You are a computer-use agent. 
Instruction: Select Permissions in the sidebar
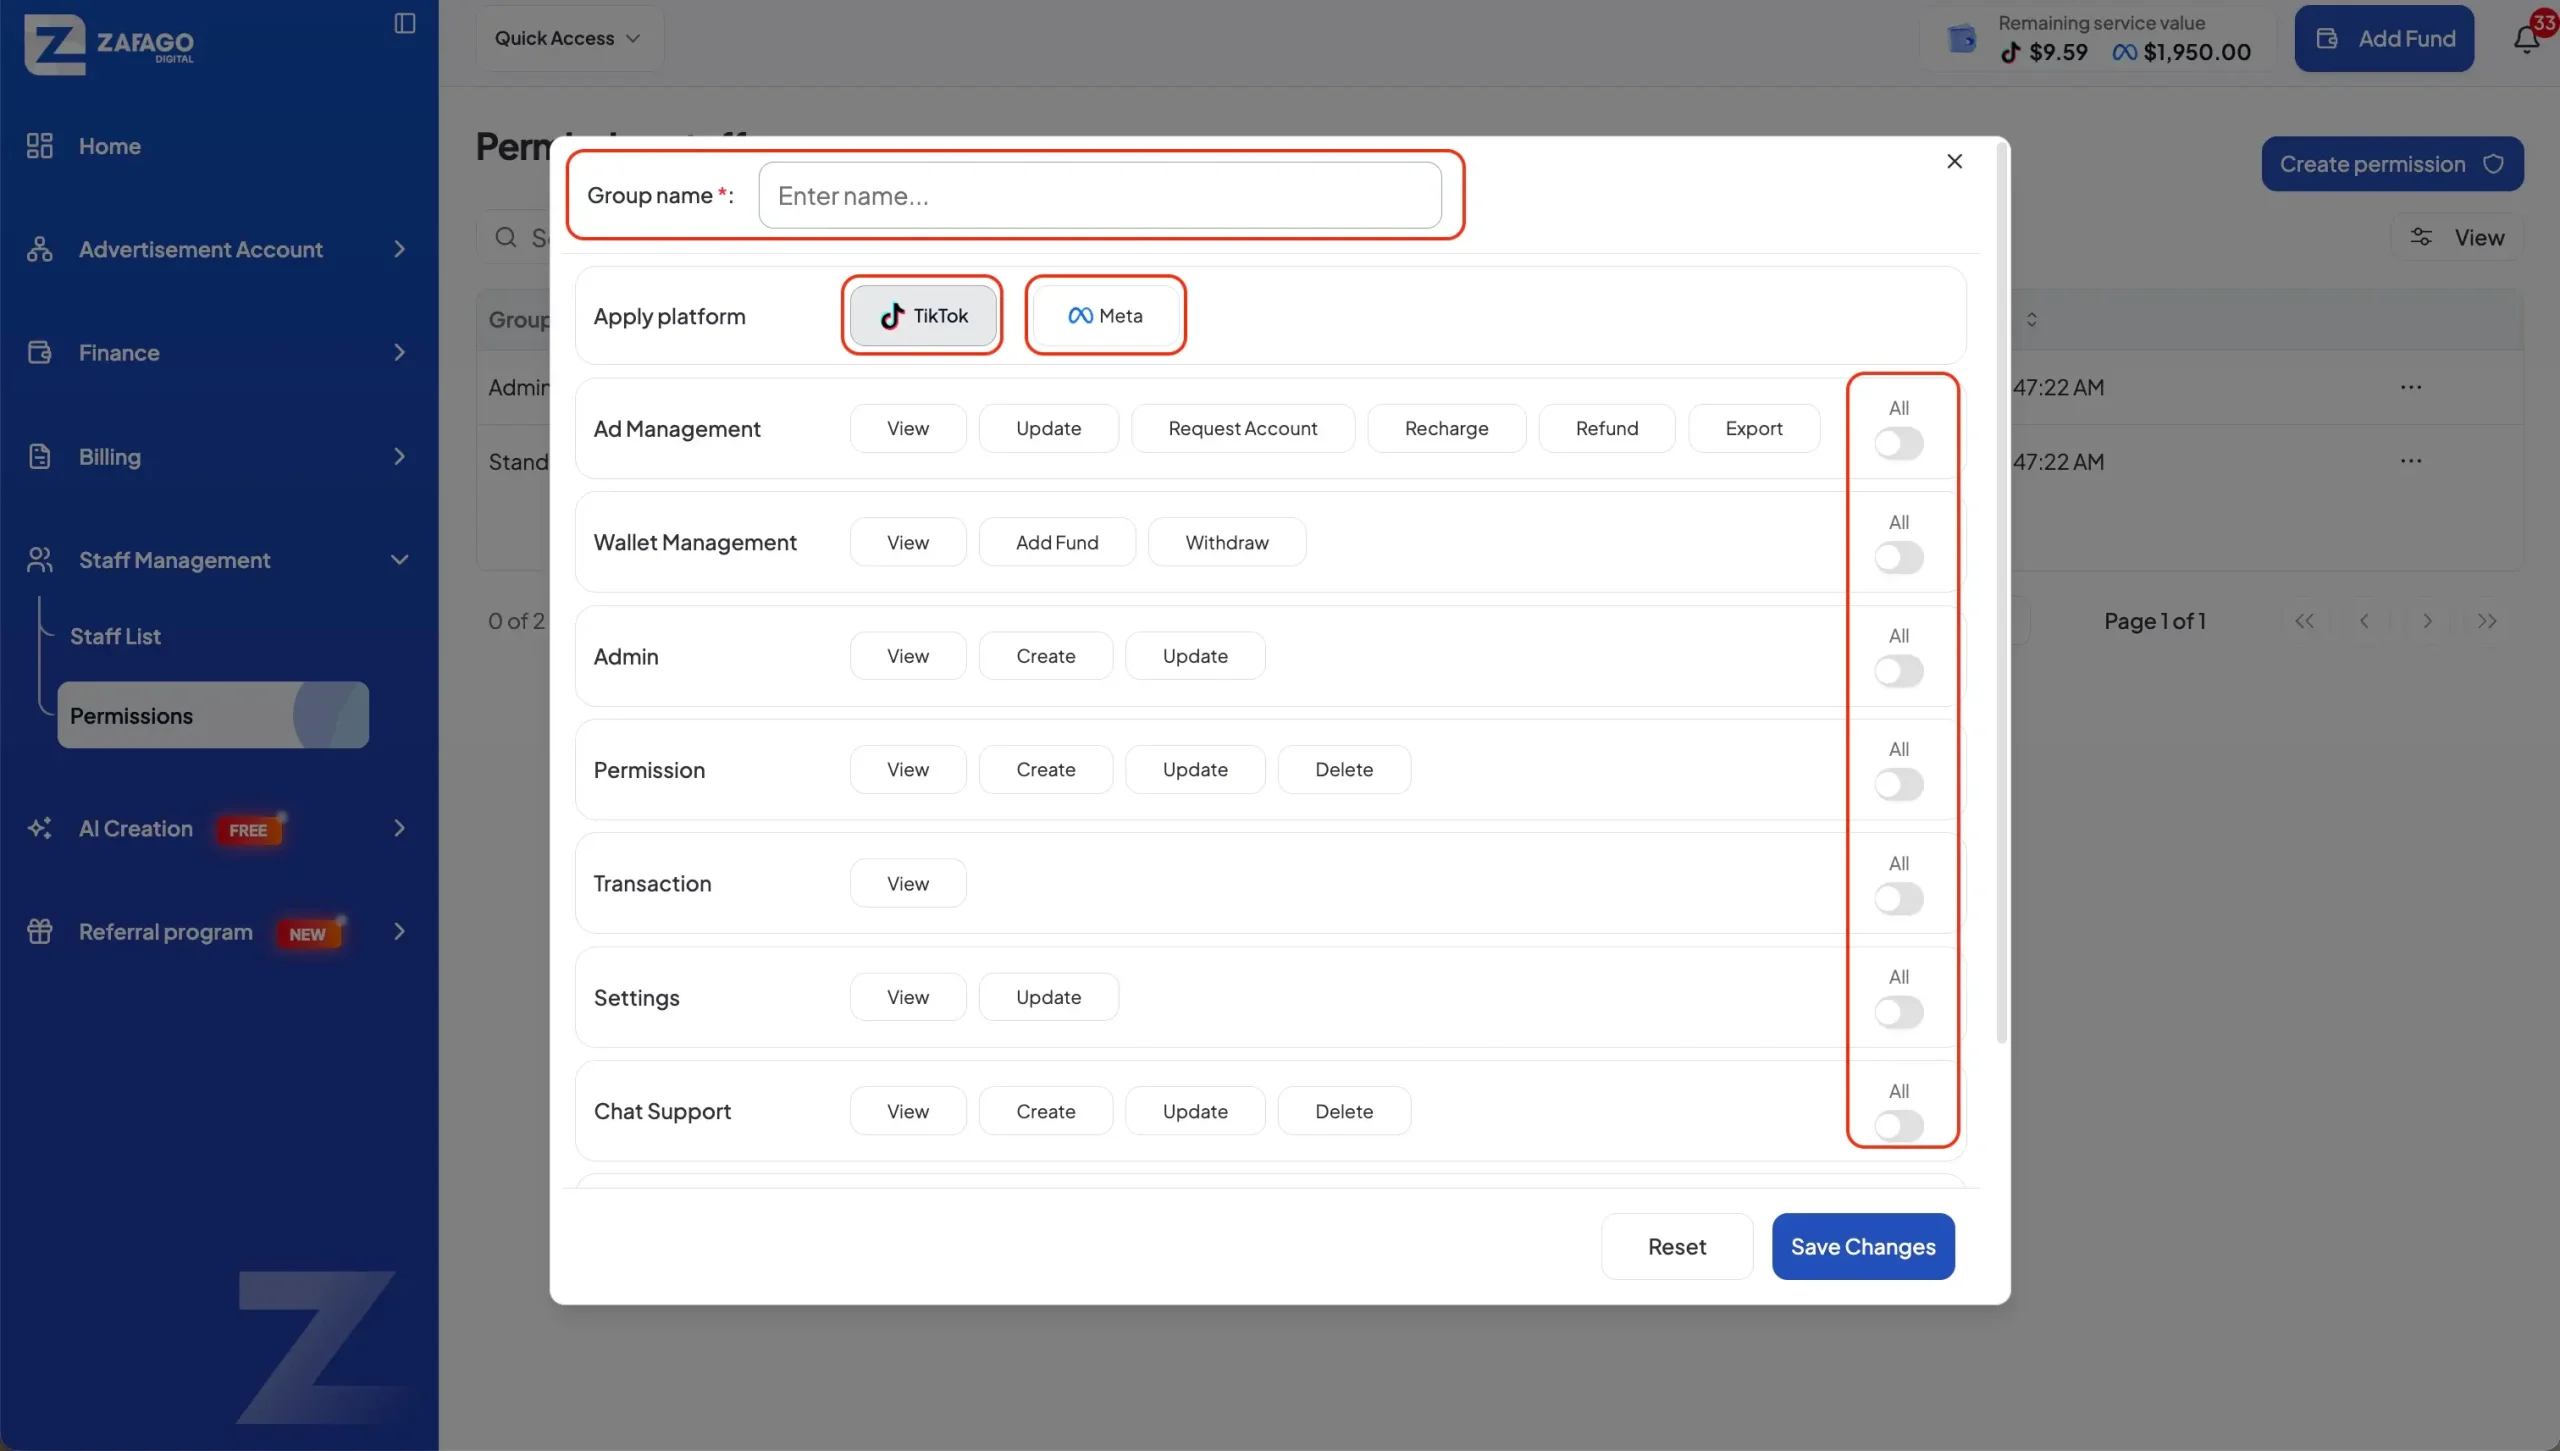tap(213, 715)
